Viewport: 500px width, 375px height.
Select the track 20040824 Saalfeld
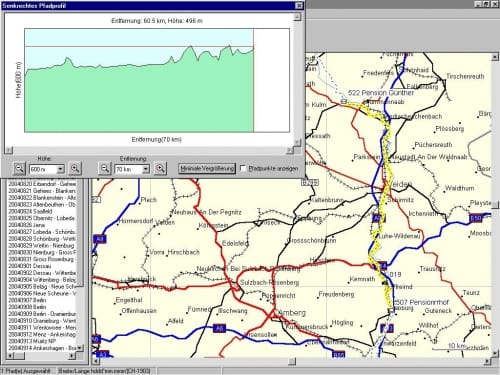[x=30, y=211]
